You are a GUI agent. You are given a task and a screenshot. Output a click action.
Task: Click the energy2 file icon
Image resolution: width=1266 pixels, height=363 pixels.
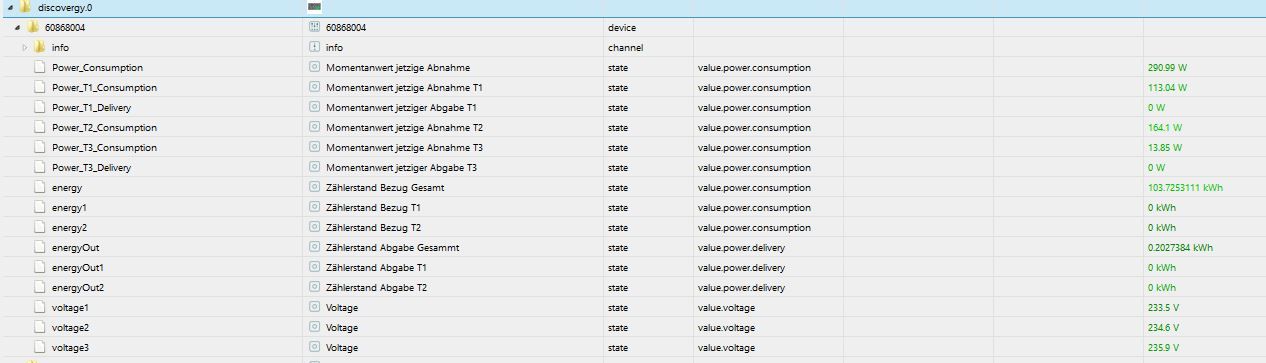pyautogui.click(x=39, y=227)
